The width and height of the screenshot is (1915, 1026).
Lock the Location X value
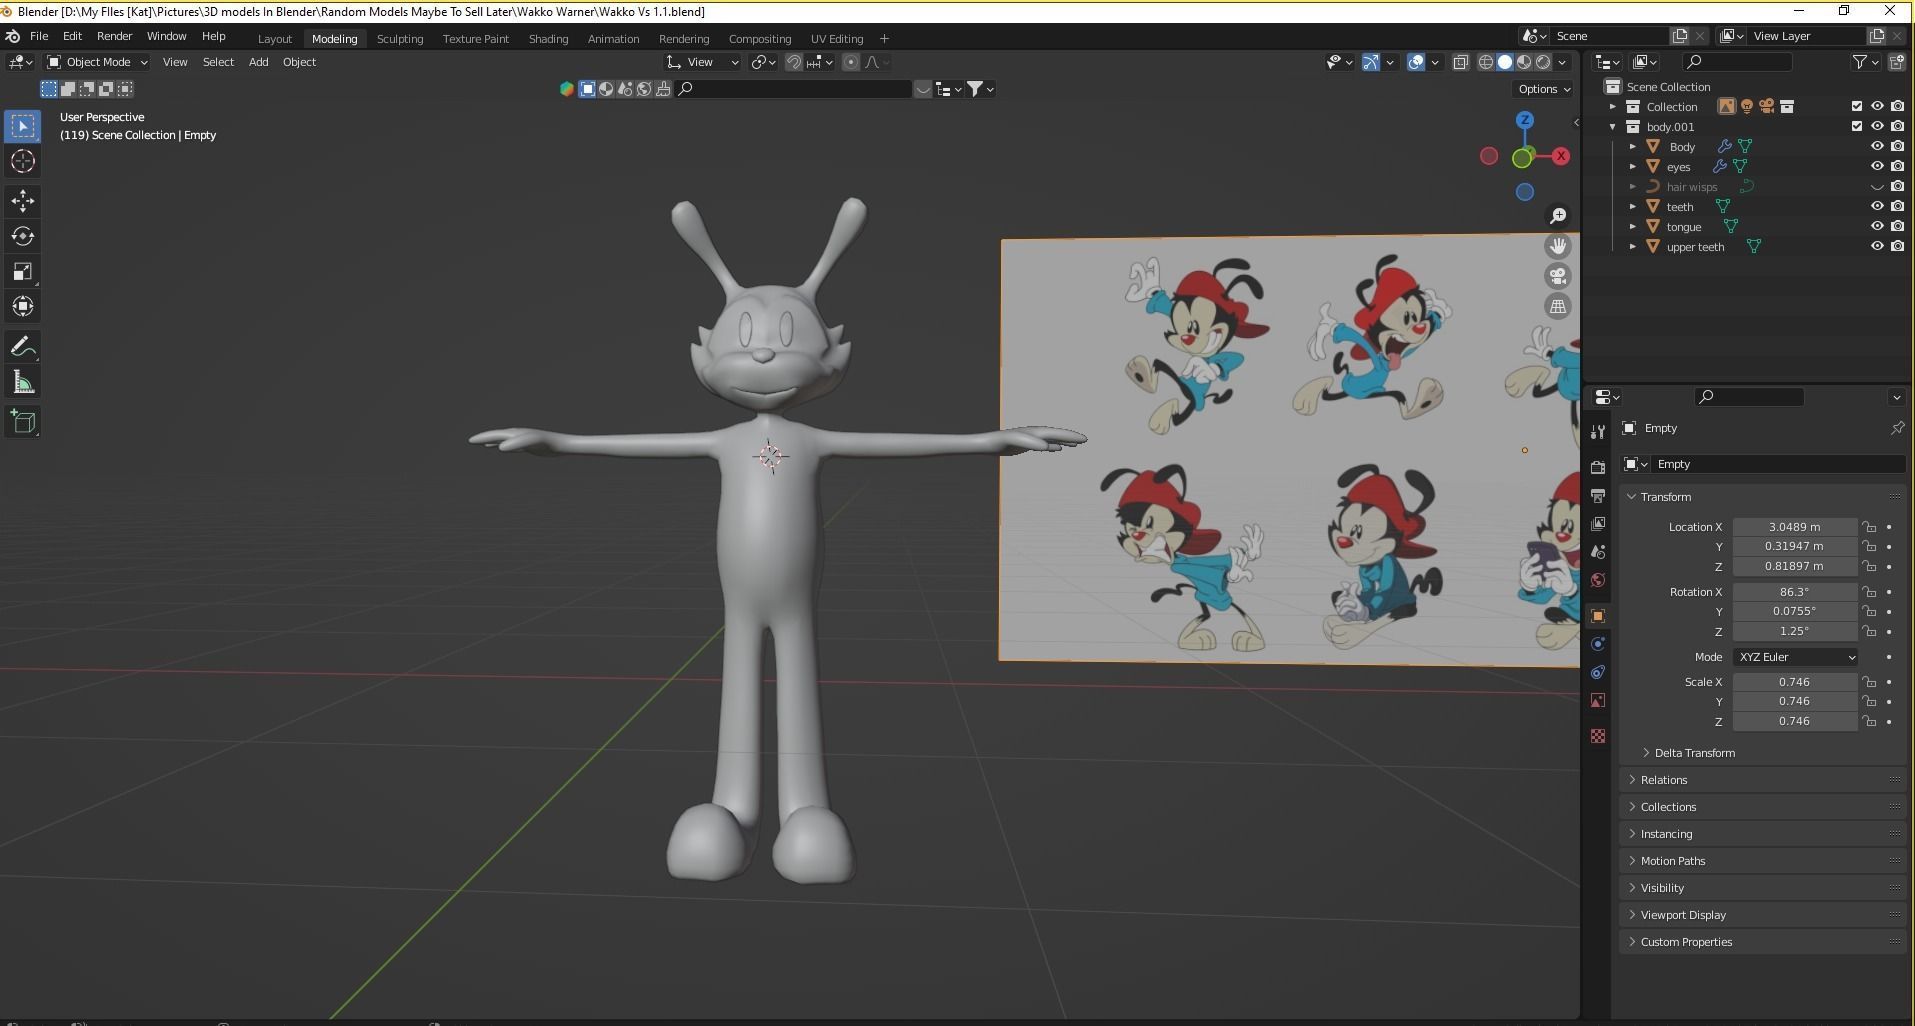tap(1869, 527)
